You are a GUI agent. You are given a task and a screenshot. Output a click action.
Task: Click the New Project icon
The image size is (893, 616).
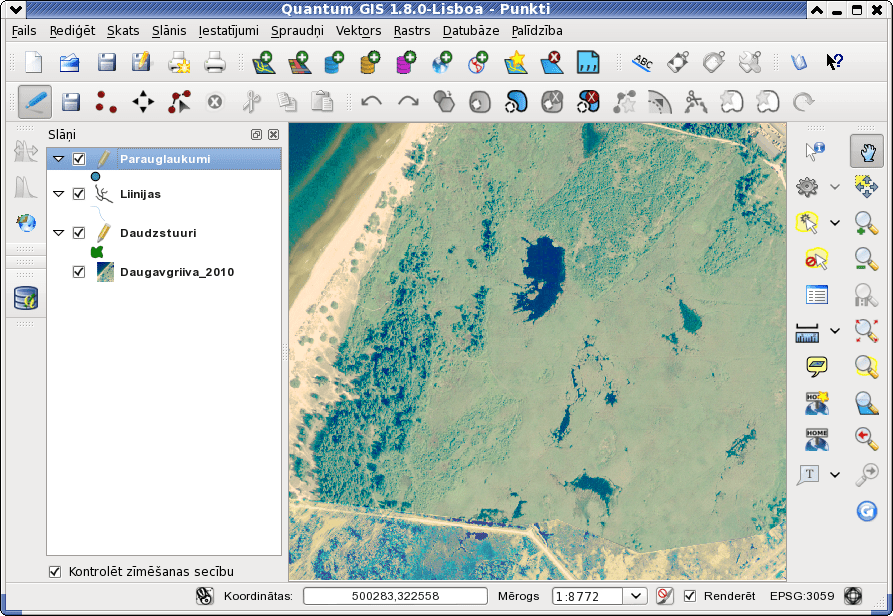(x=34, y=62)
